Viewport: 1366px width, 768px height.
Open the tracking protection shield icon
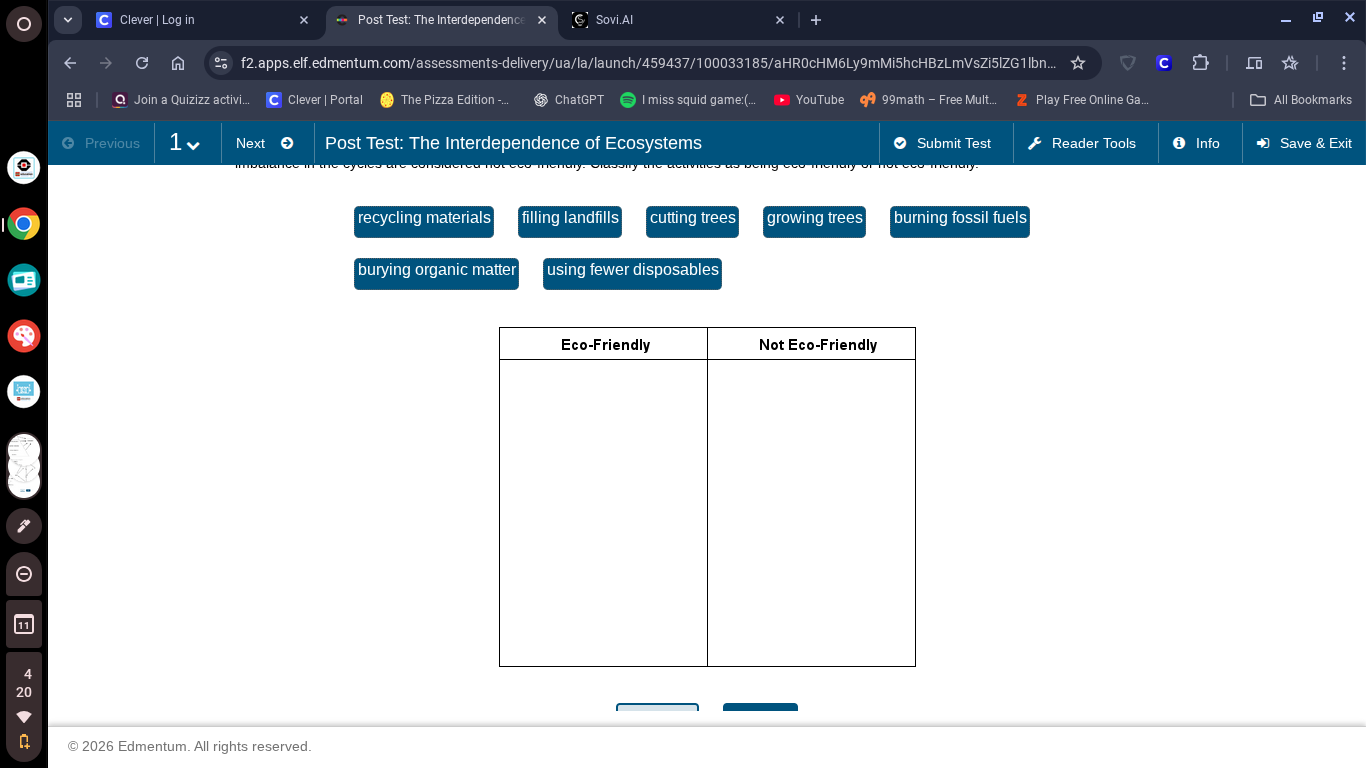pyautogui.click(x=1127, y=62)
